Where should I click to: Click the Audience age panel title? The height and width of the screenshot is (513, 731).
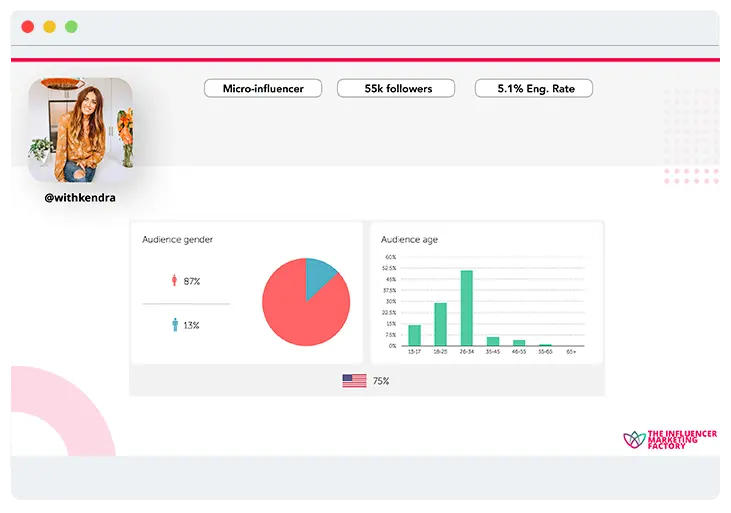409,240
